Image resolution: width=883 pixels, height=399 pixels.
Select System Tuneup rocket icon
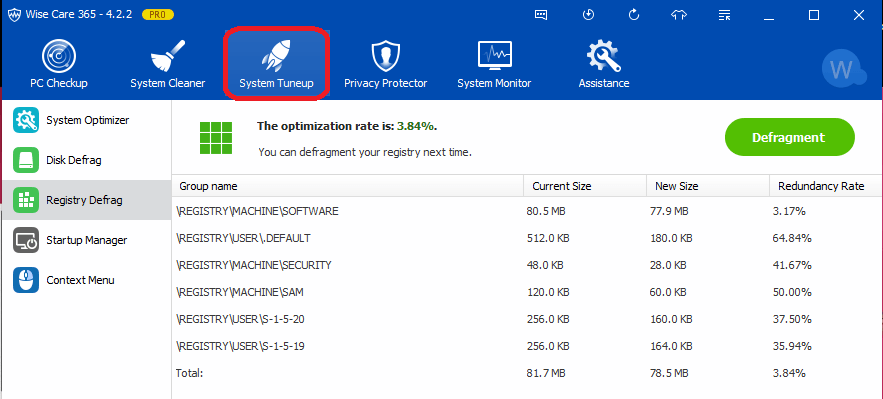276,56
